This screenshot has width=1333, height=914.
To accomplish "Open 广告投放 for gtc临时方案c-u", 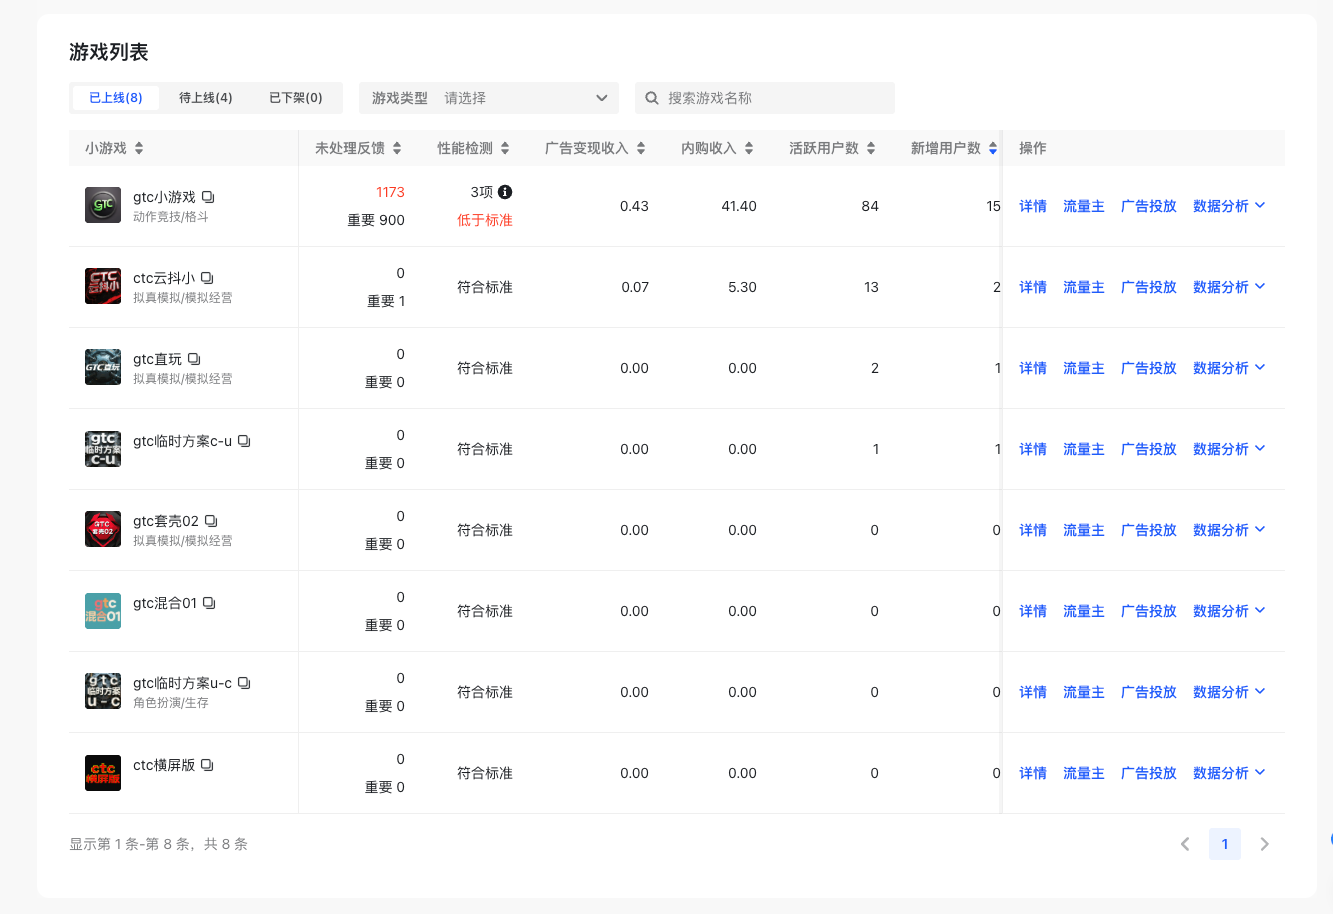I will 1148,449.
